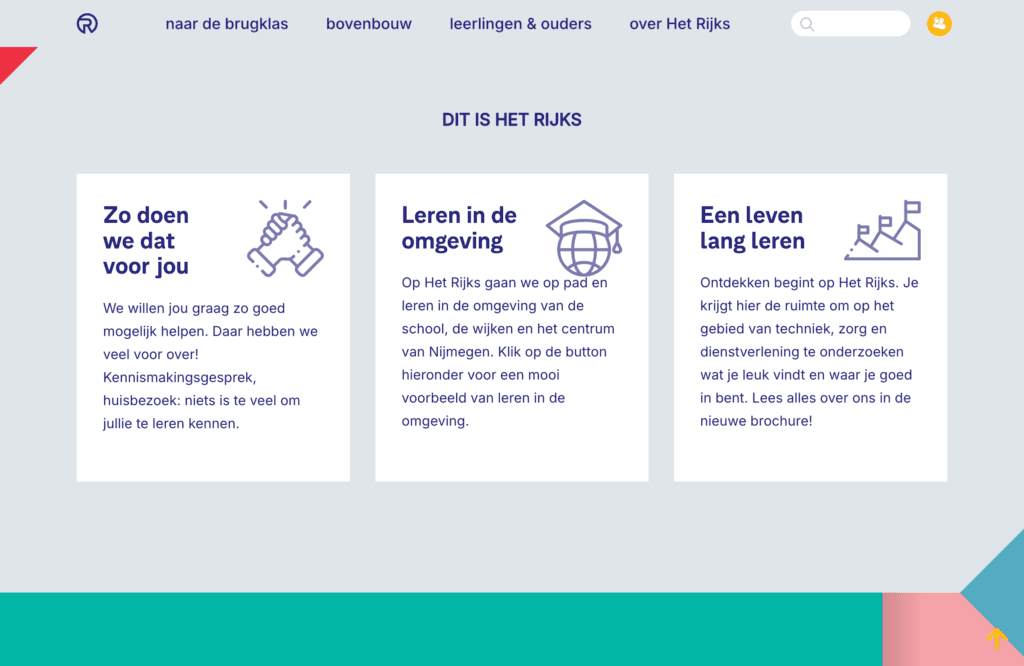
Task: Click the 'Zo doen we dat voor jou' heading
Action: click(146, 240)
